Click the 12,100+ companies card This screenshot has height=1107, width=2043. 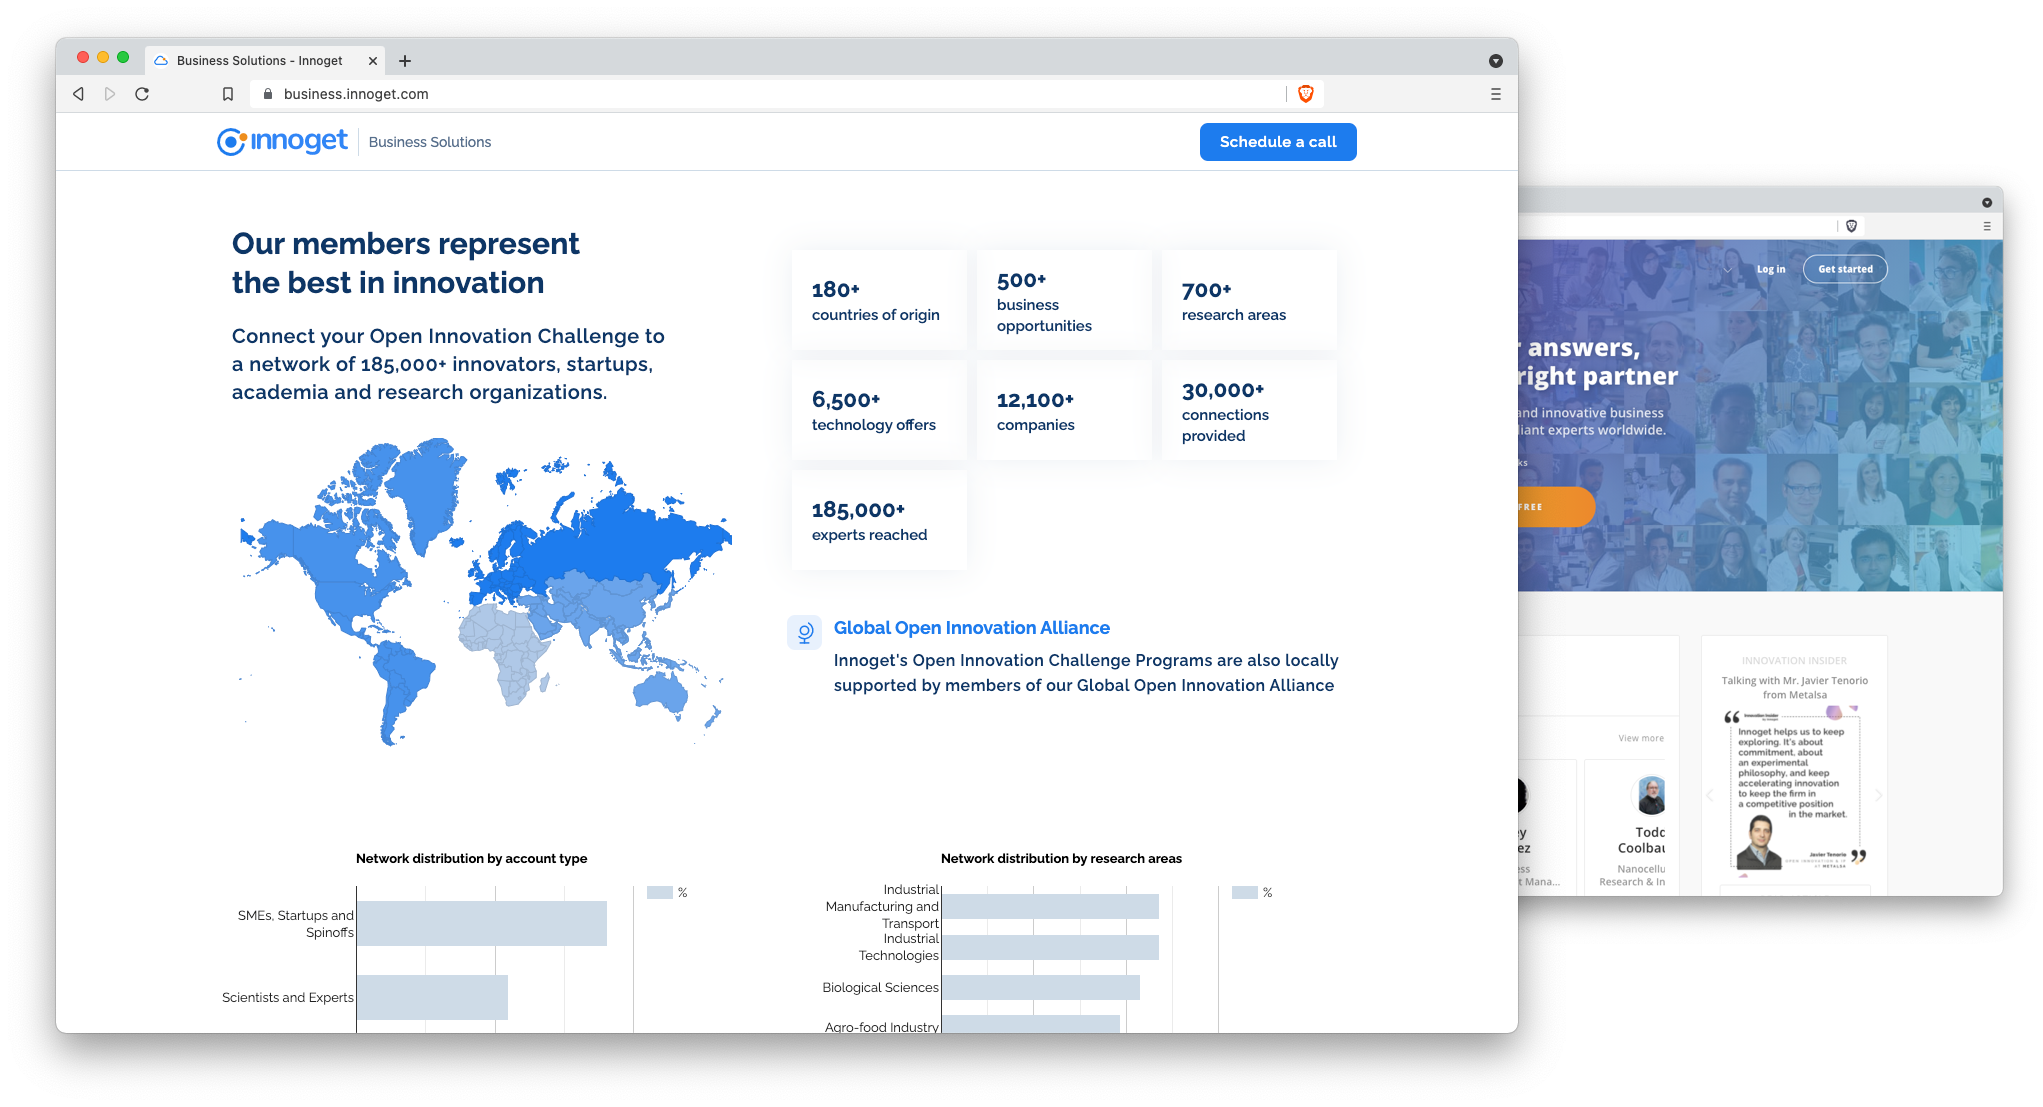coord(1064,411)
